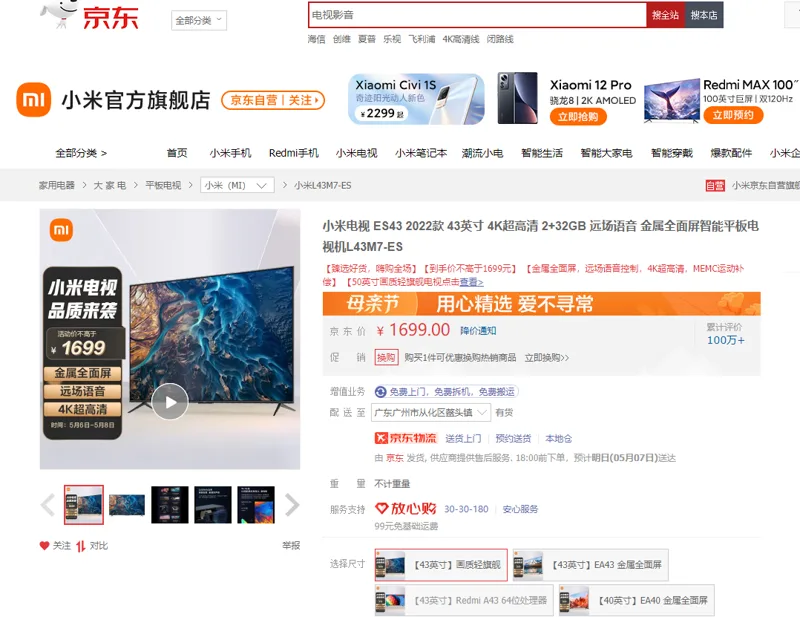Show previous product thumbnails arrow
Viewport: 800px width, 617px height.
pyautogui.click(x=47, y=505)
